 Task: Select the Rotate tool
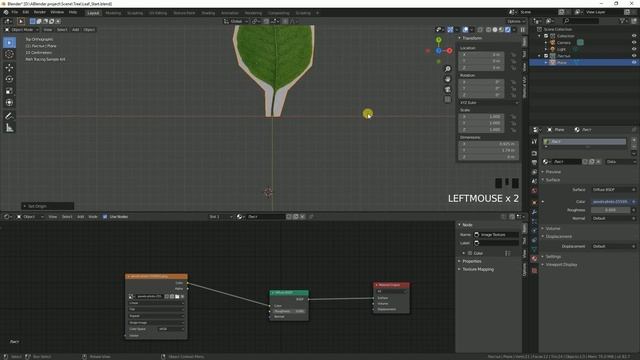click(x=9, y=79)
